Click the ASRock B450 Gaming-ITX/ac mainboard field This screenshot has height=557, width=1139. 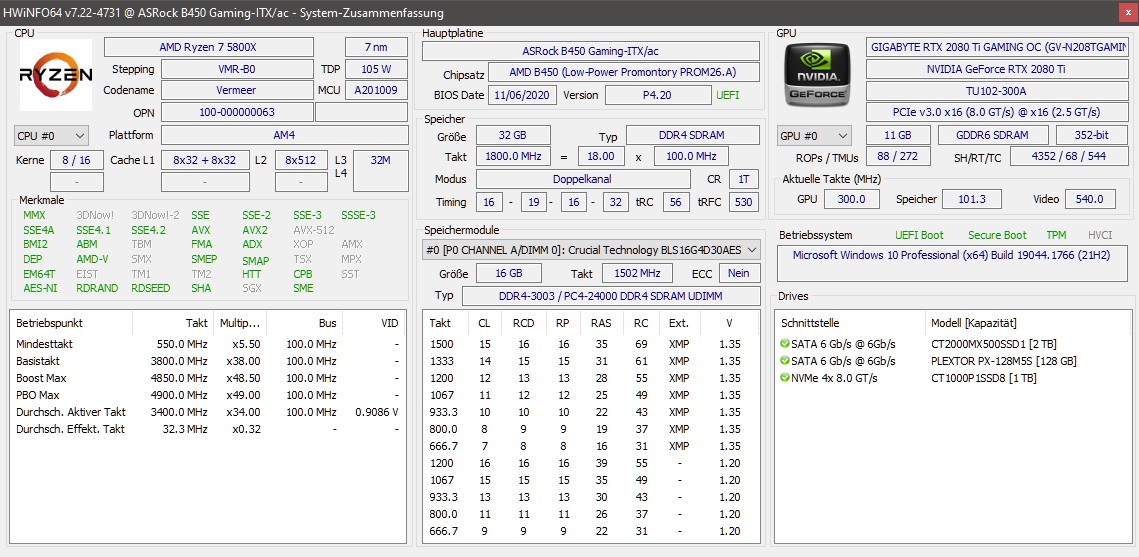(x=591, y=51)
